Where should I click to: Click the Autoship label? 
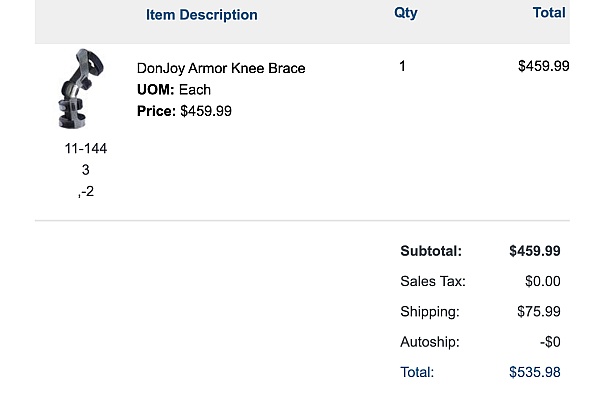coord(430,341)
